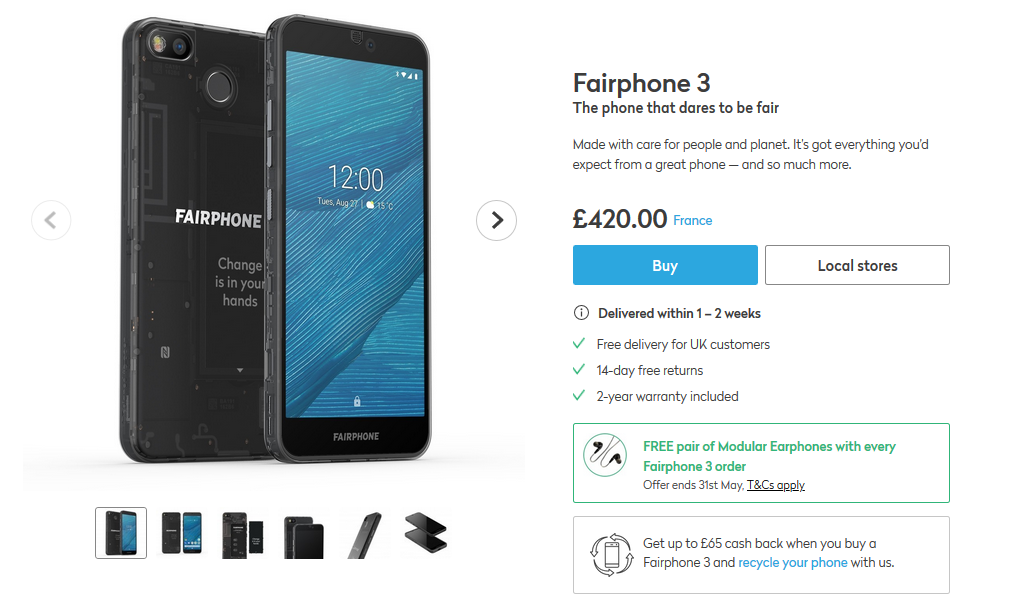Viewport: 1031px width, 601px height.
Task: Click the blue Buy button
Action: (x=665, y=265)
